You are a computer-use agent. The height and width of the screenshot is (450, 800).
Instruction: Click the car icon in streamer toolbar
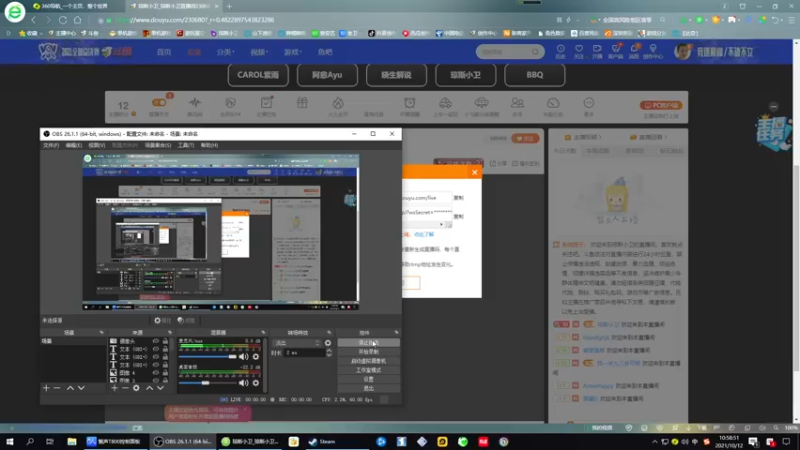pyautogui.click(x=445, y=103)
